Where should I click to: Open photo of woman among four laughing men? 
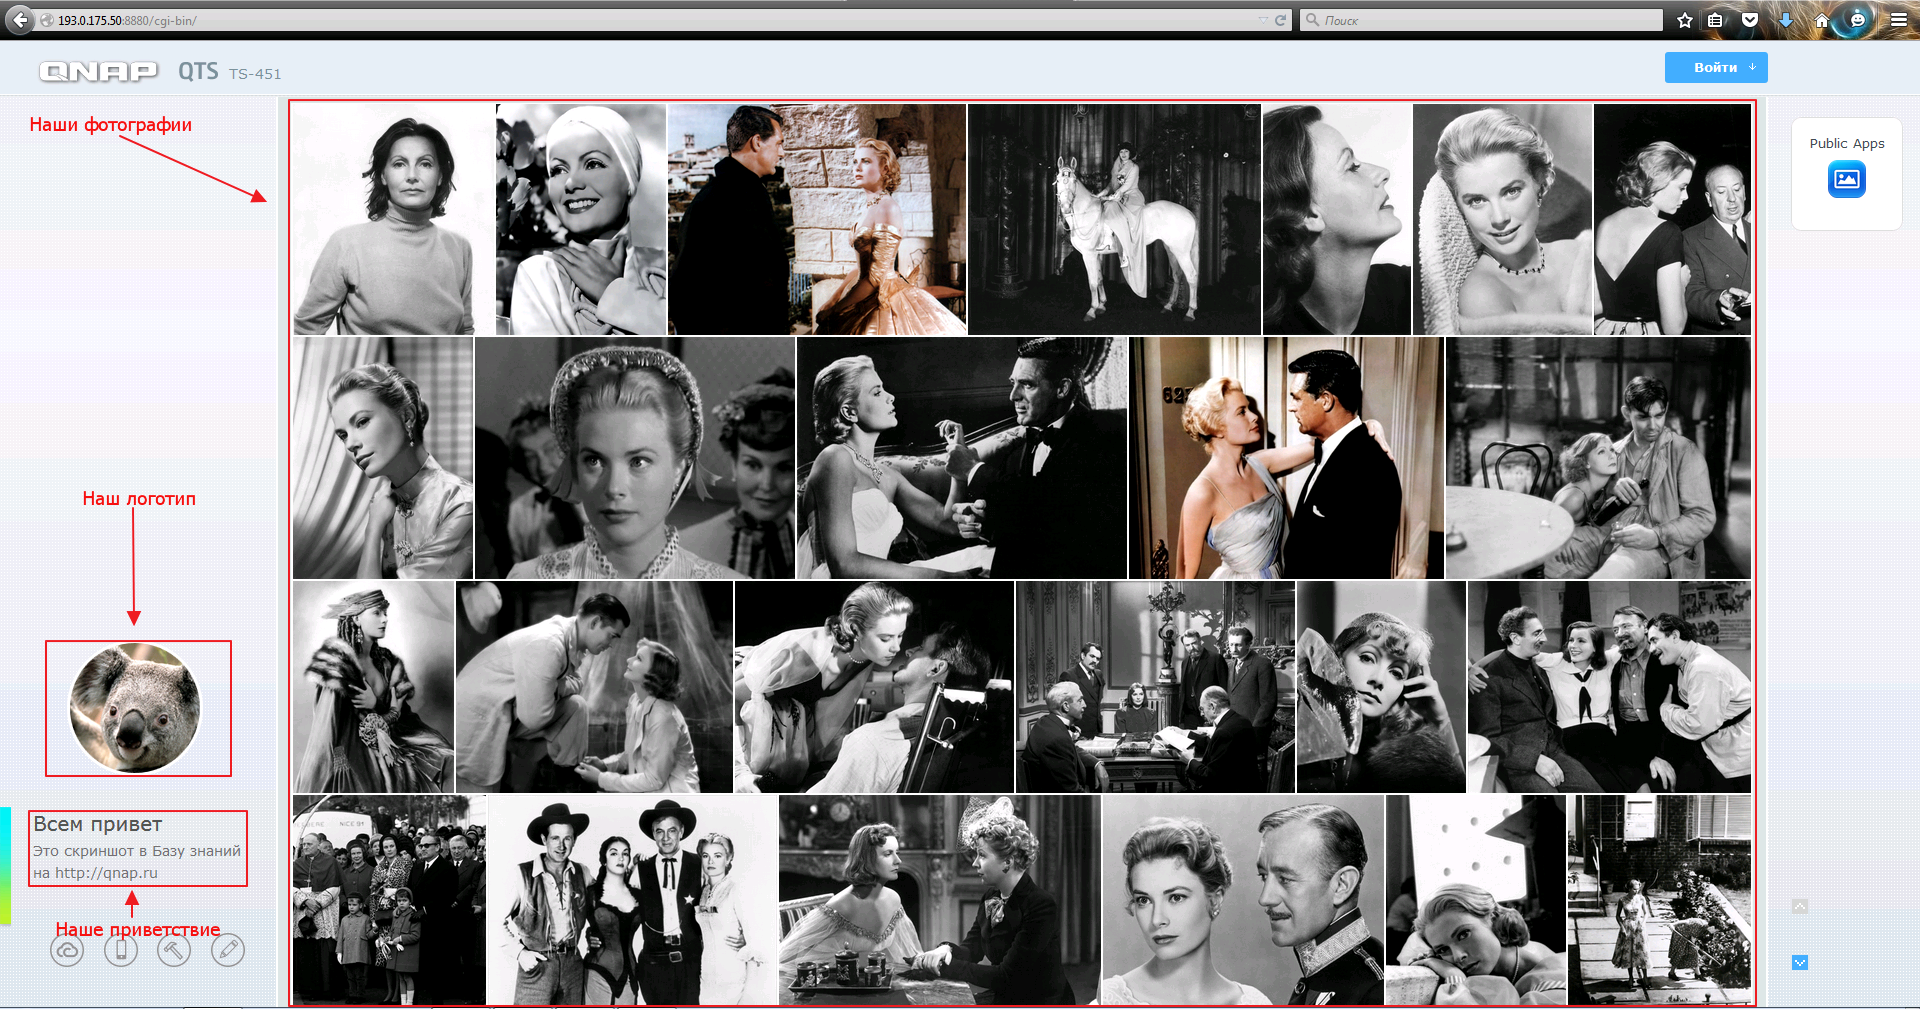pyautogui.click(x=1609, y=687)
